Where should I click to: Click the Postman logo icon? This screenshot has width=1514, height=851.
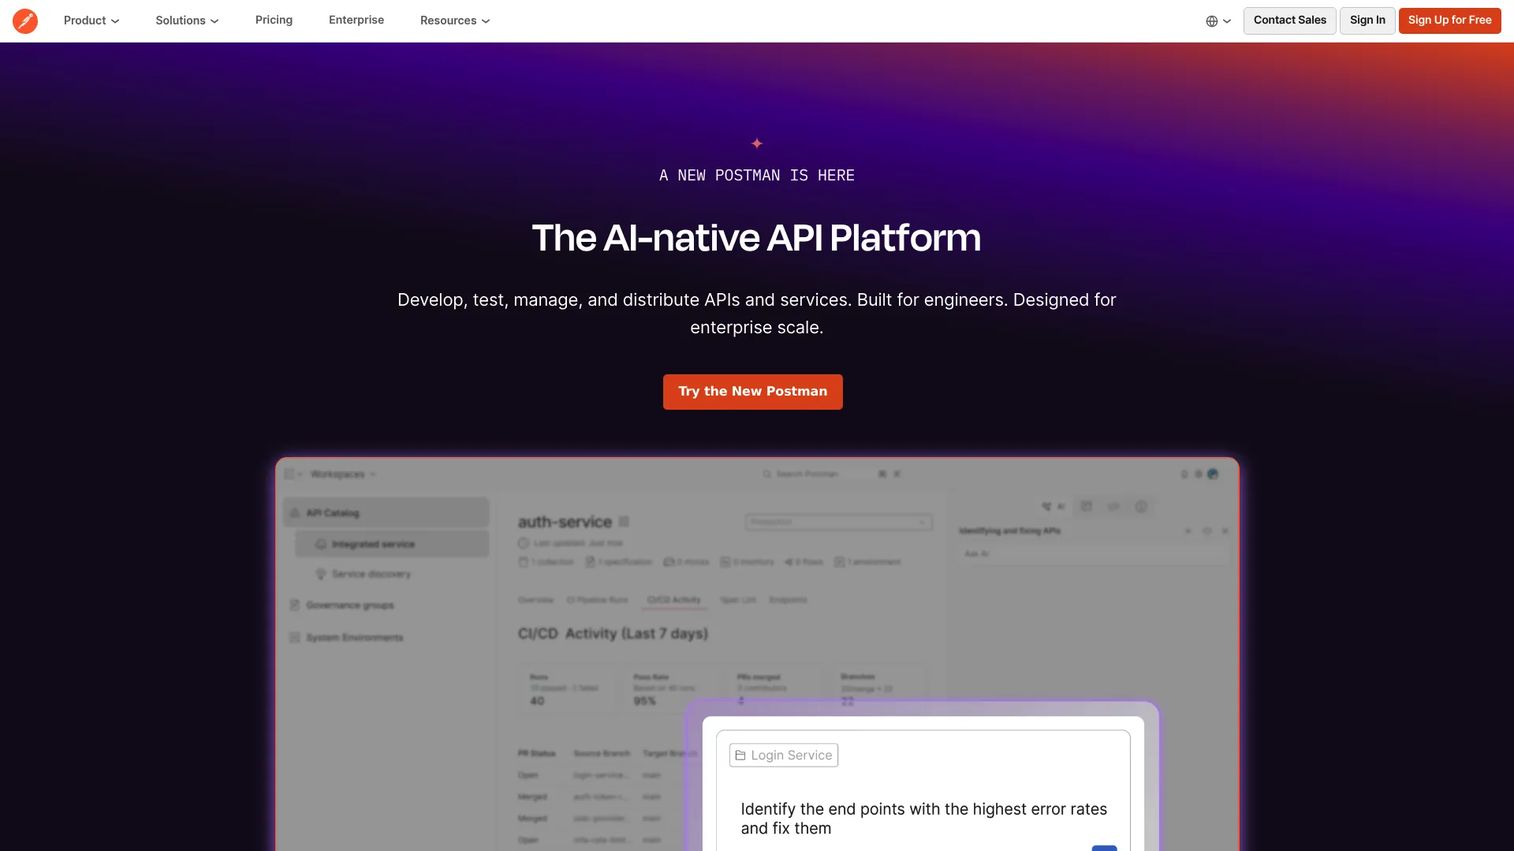point(25,20)
